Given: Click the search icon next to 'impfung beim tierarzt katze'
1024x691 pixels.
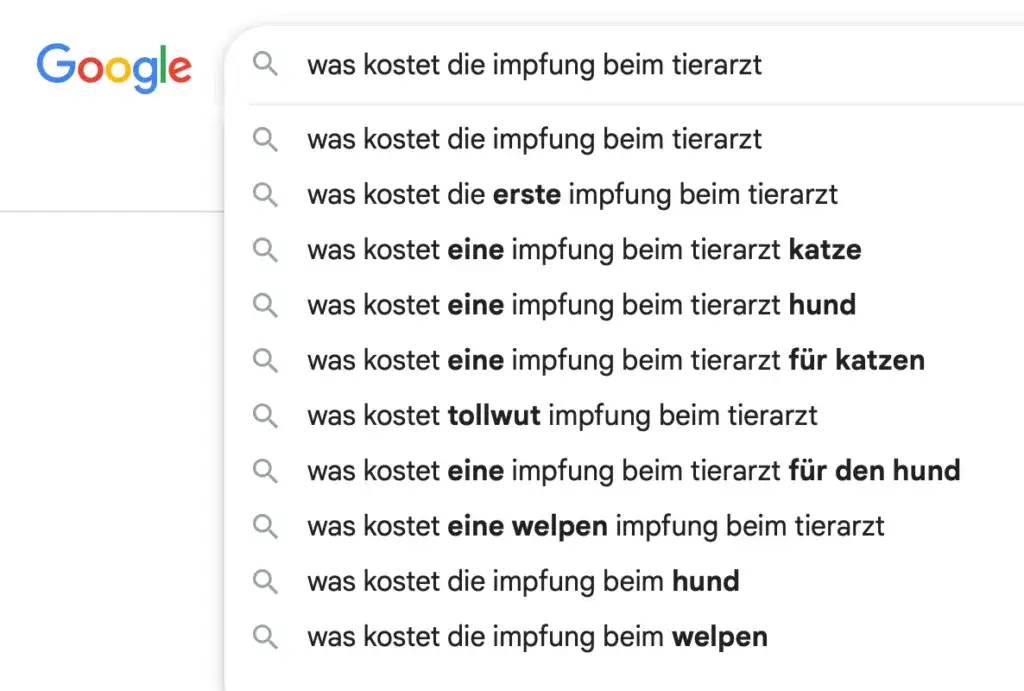Looking at the screenshot, I should (265, 249).
